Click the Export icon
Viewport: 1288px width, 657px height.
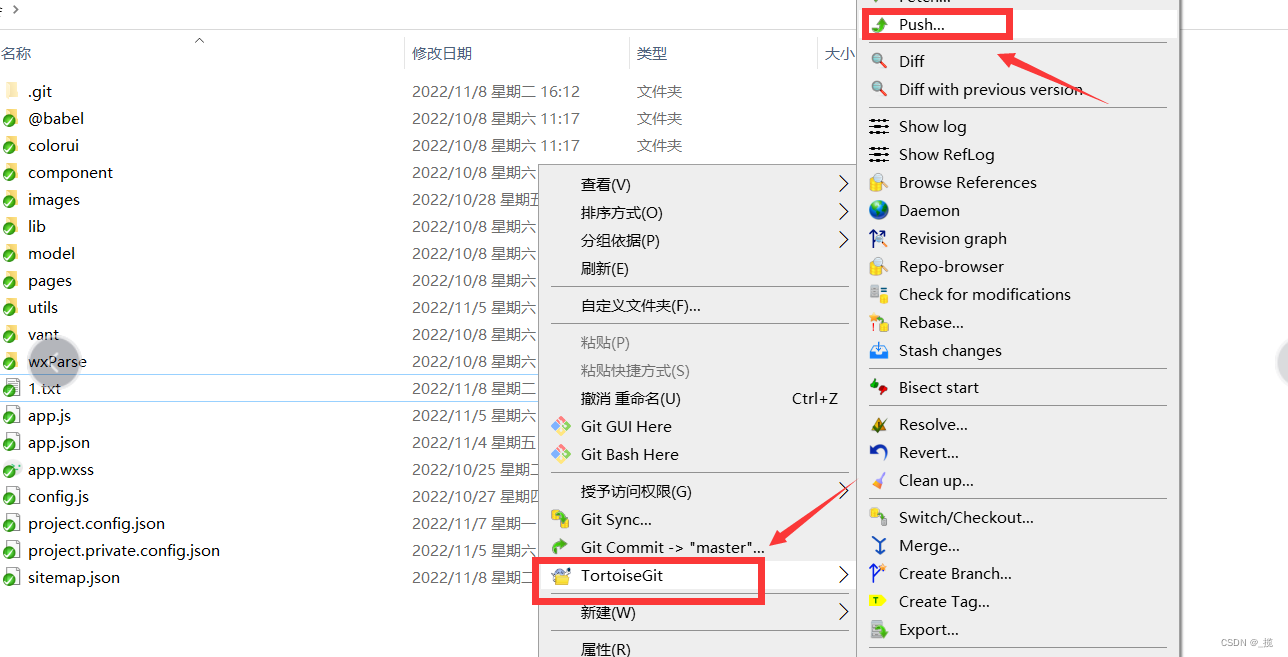pos(879,629)
